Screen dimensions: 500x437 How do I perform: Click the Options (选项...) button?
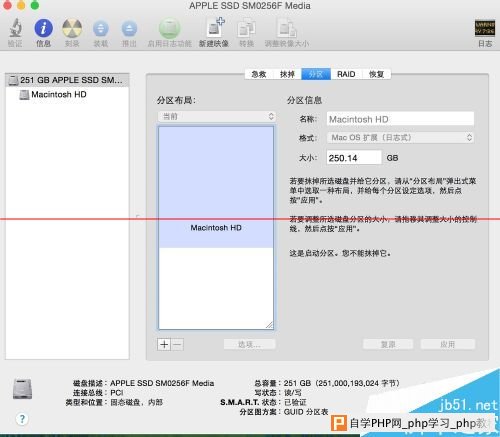[250, 344]
